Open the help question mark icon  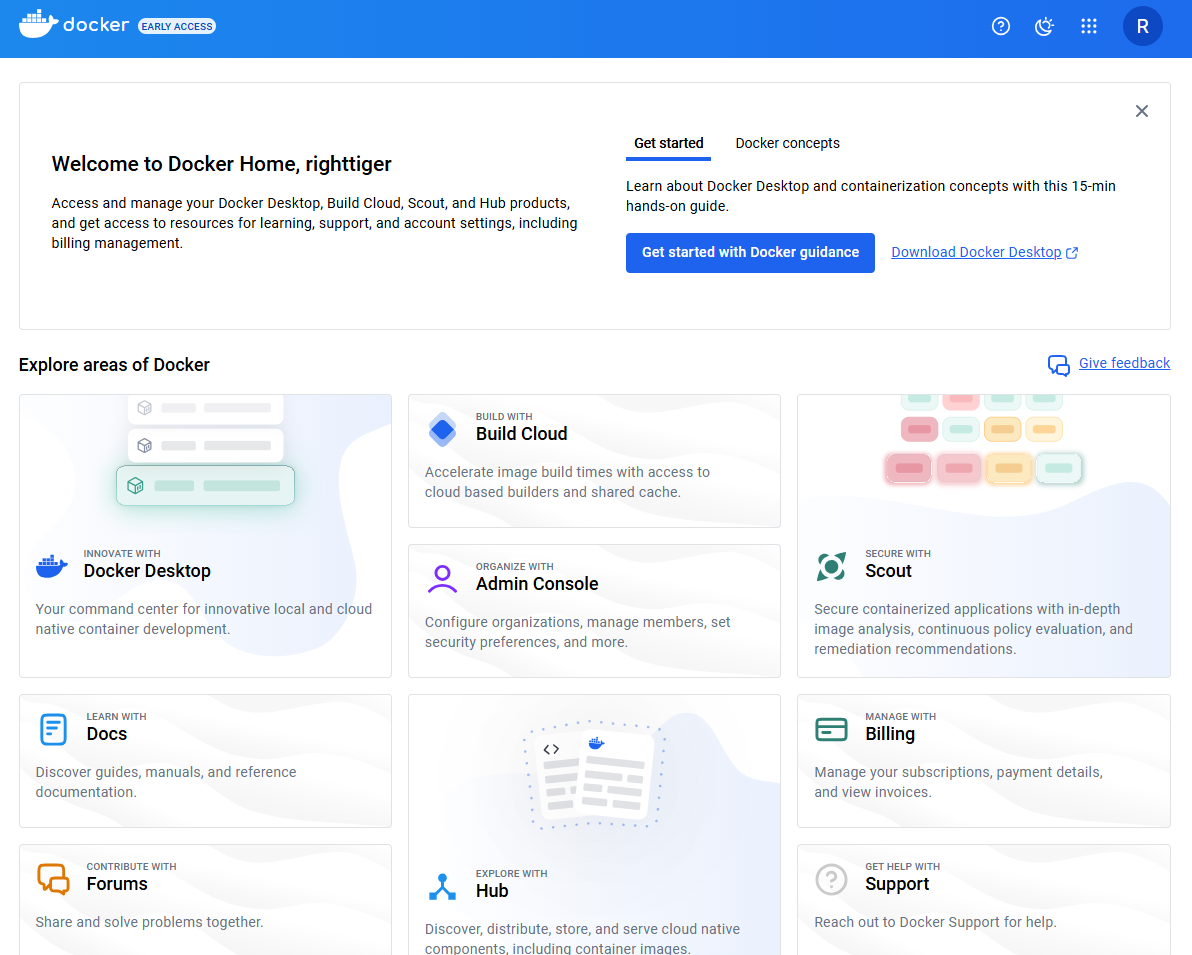(1000, 27)
